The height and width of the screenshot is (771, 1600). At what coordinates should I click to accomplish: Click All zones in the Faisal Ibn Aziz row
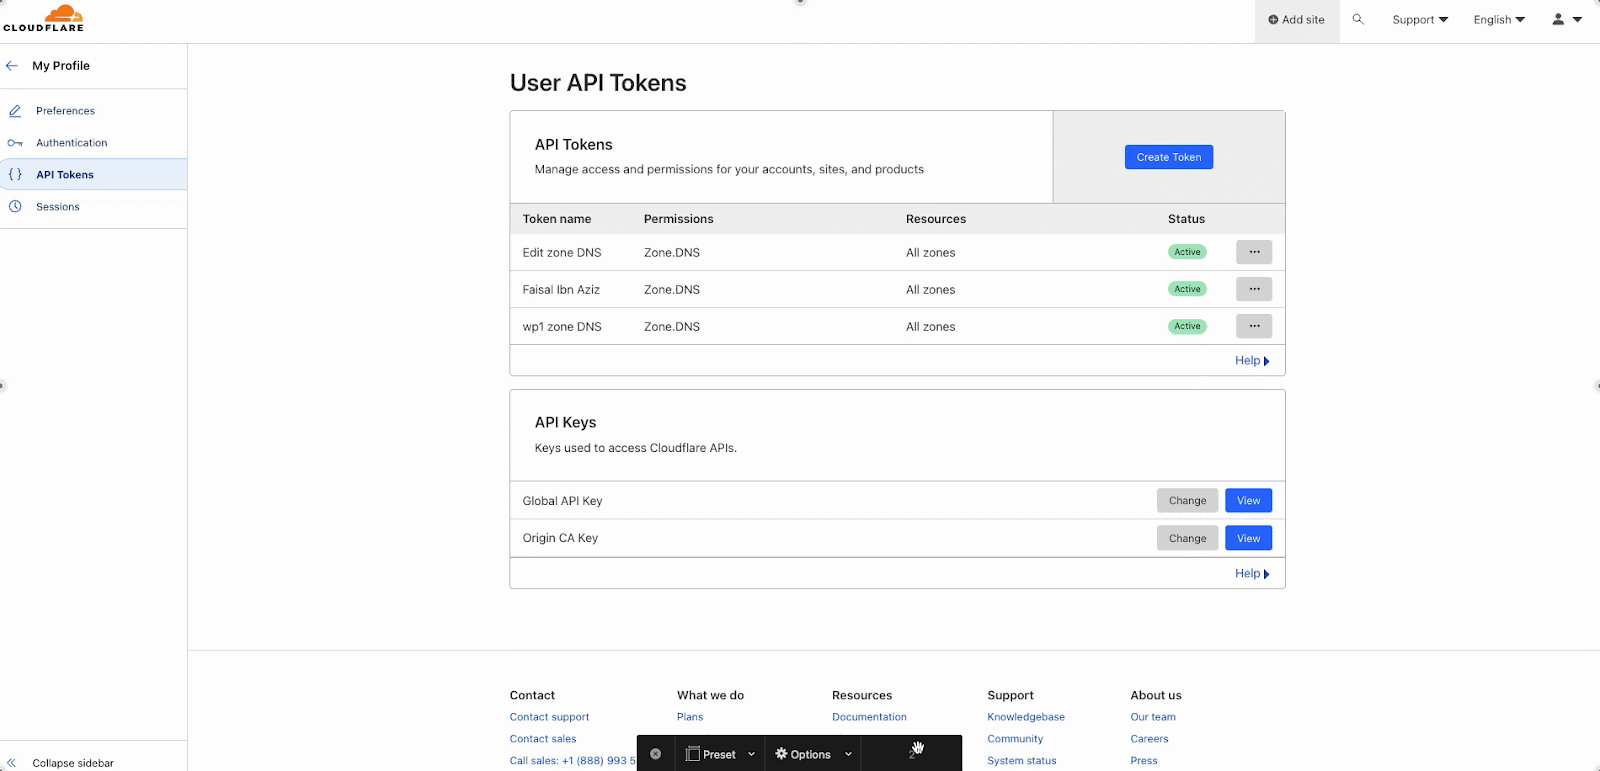[x=930, y=290]
